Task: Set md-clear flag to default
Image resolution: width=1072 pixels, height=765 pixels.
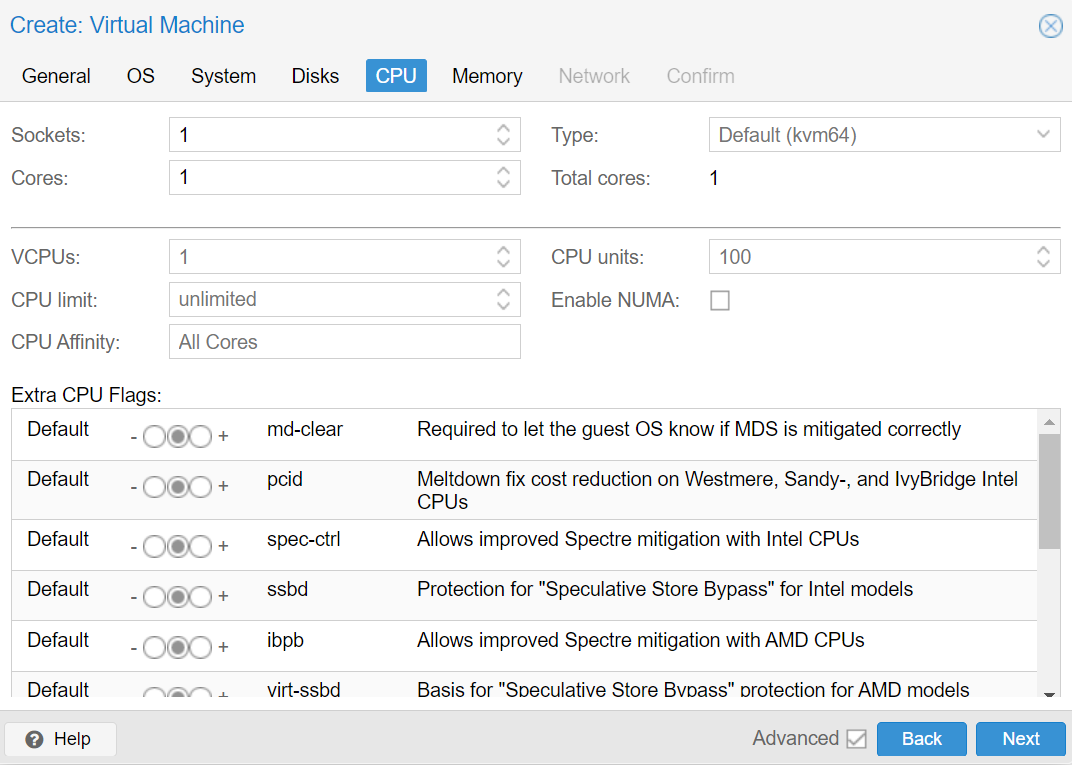Action: click(x=178, y=436)
